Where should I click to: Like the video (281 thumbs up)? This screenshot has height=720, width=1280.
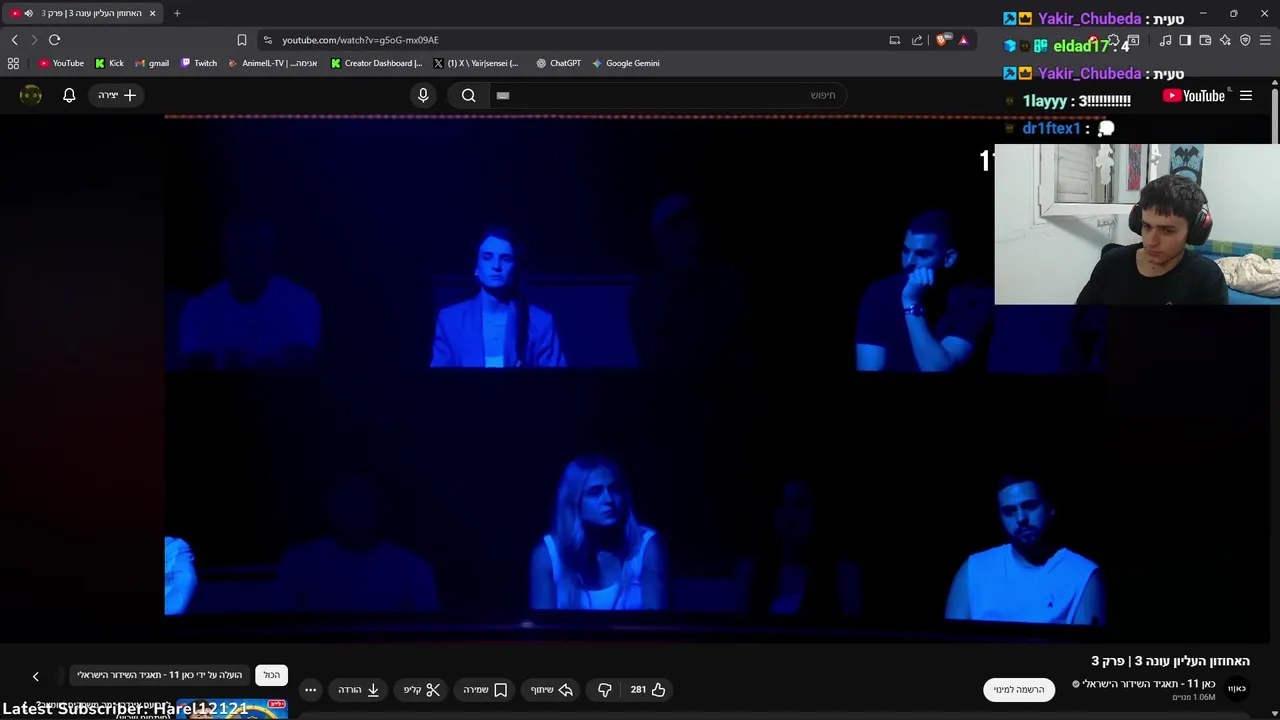[648, 690]
